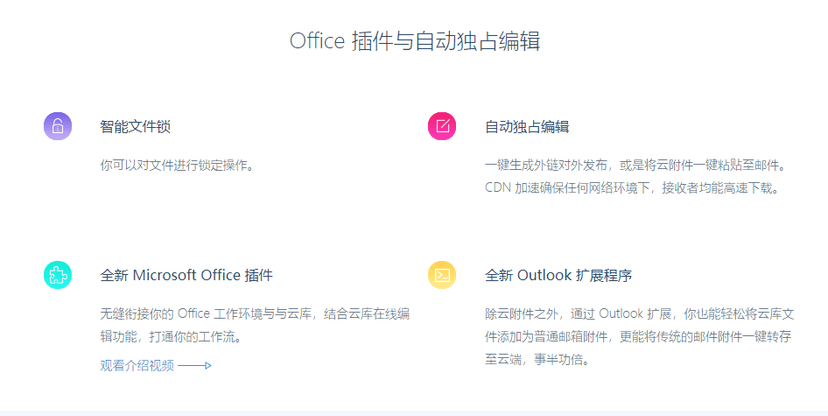Select the 自动独占编辑 feature heading

pos(527,127)
